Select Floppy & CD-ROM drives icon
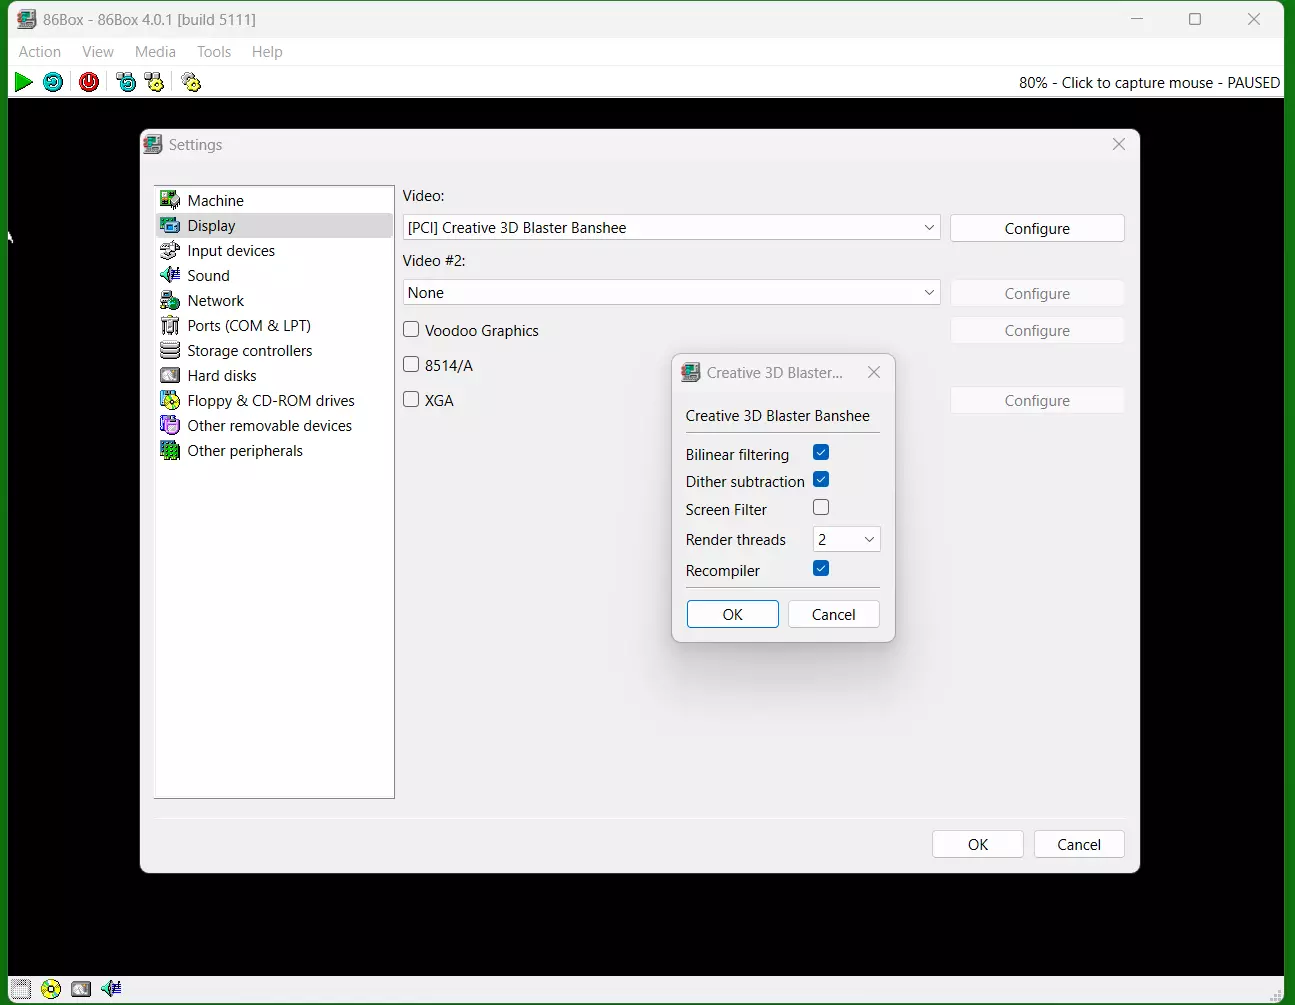The width and height of the screenshot is (1295, 1005). [170, 400]
